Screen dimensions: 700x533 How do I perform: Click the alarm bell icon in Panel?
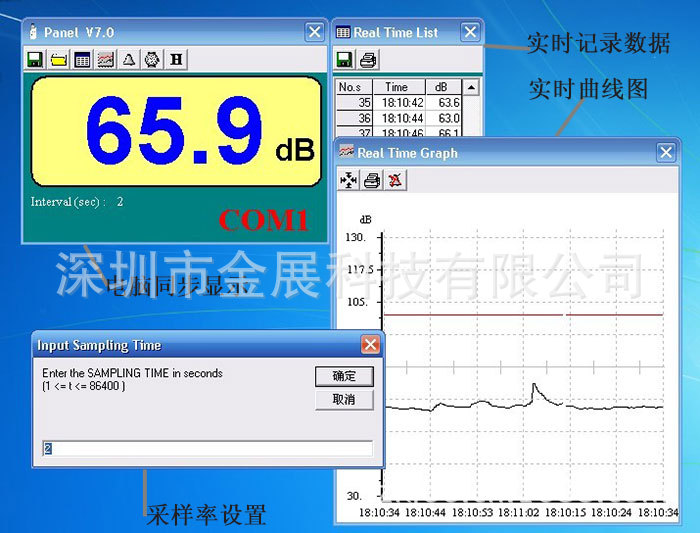click(x=129, y=59)
